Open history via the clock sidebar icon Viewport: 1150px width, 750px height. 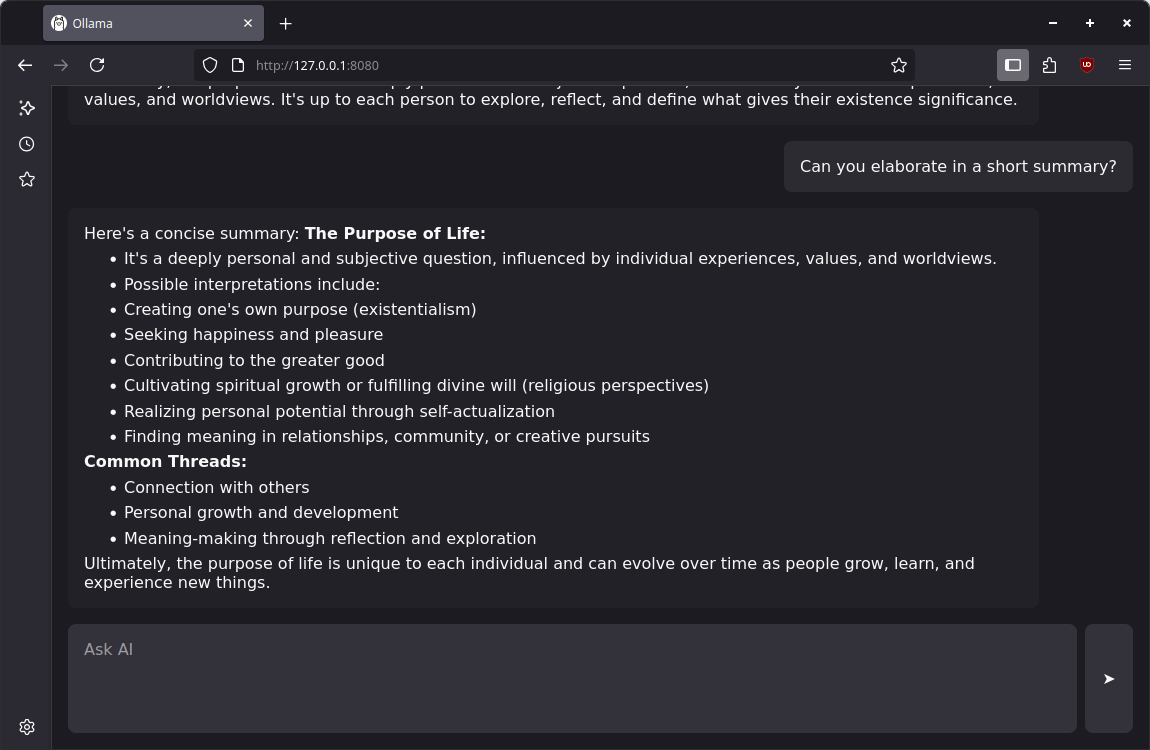(x=27, y=144)
